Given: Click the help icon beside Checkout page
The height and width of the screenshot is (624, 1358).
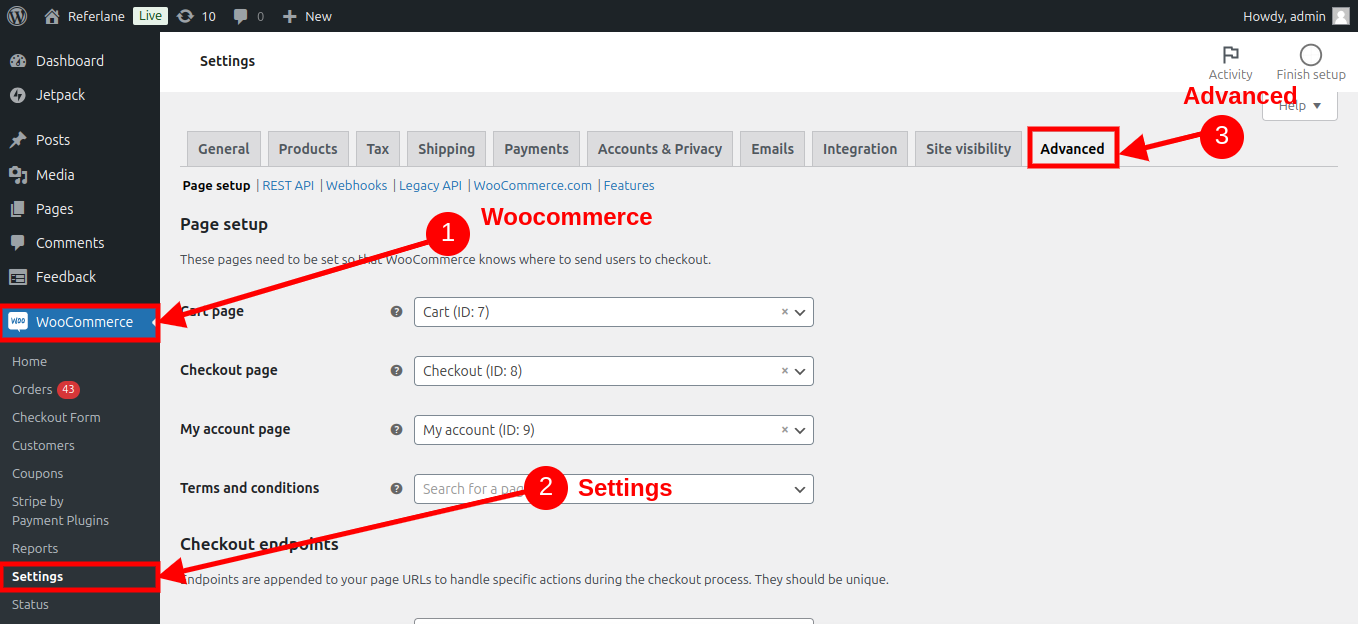Looking at the screenshot, I should point(396,370).
